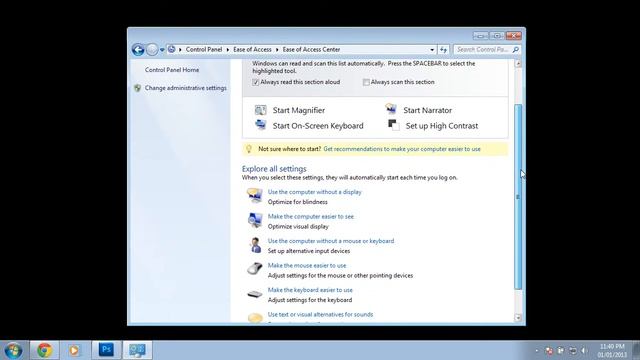The image size is (640, 360).
Task: Click the network icon in system tray
Action: [573, 351]
